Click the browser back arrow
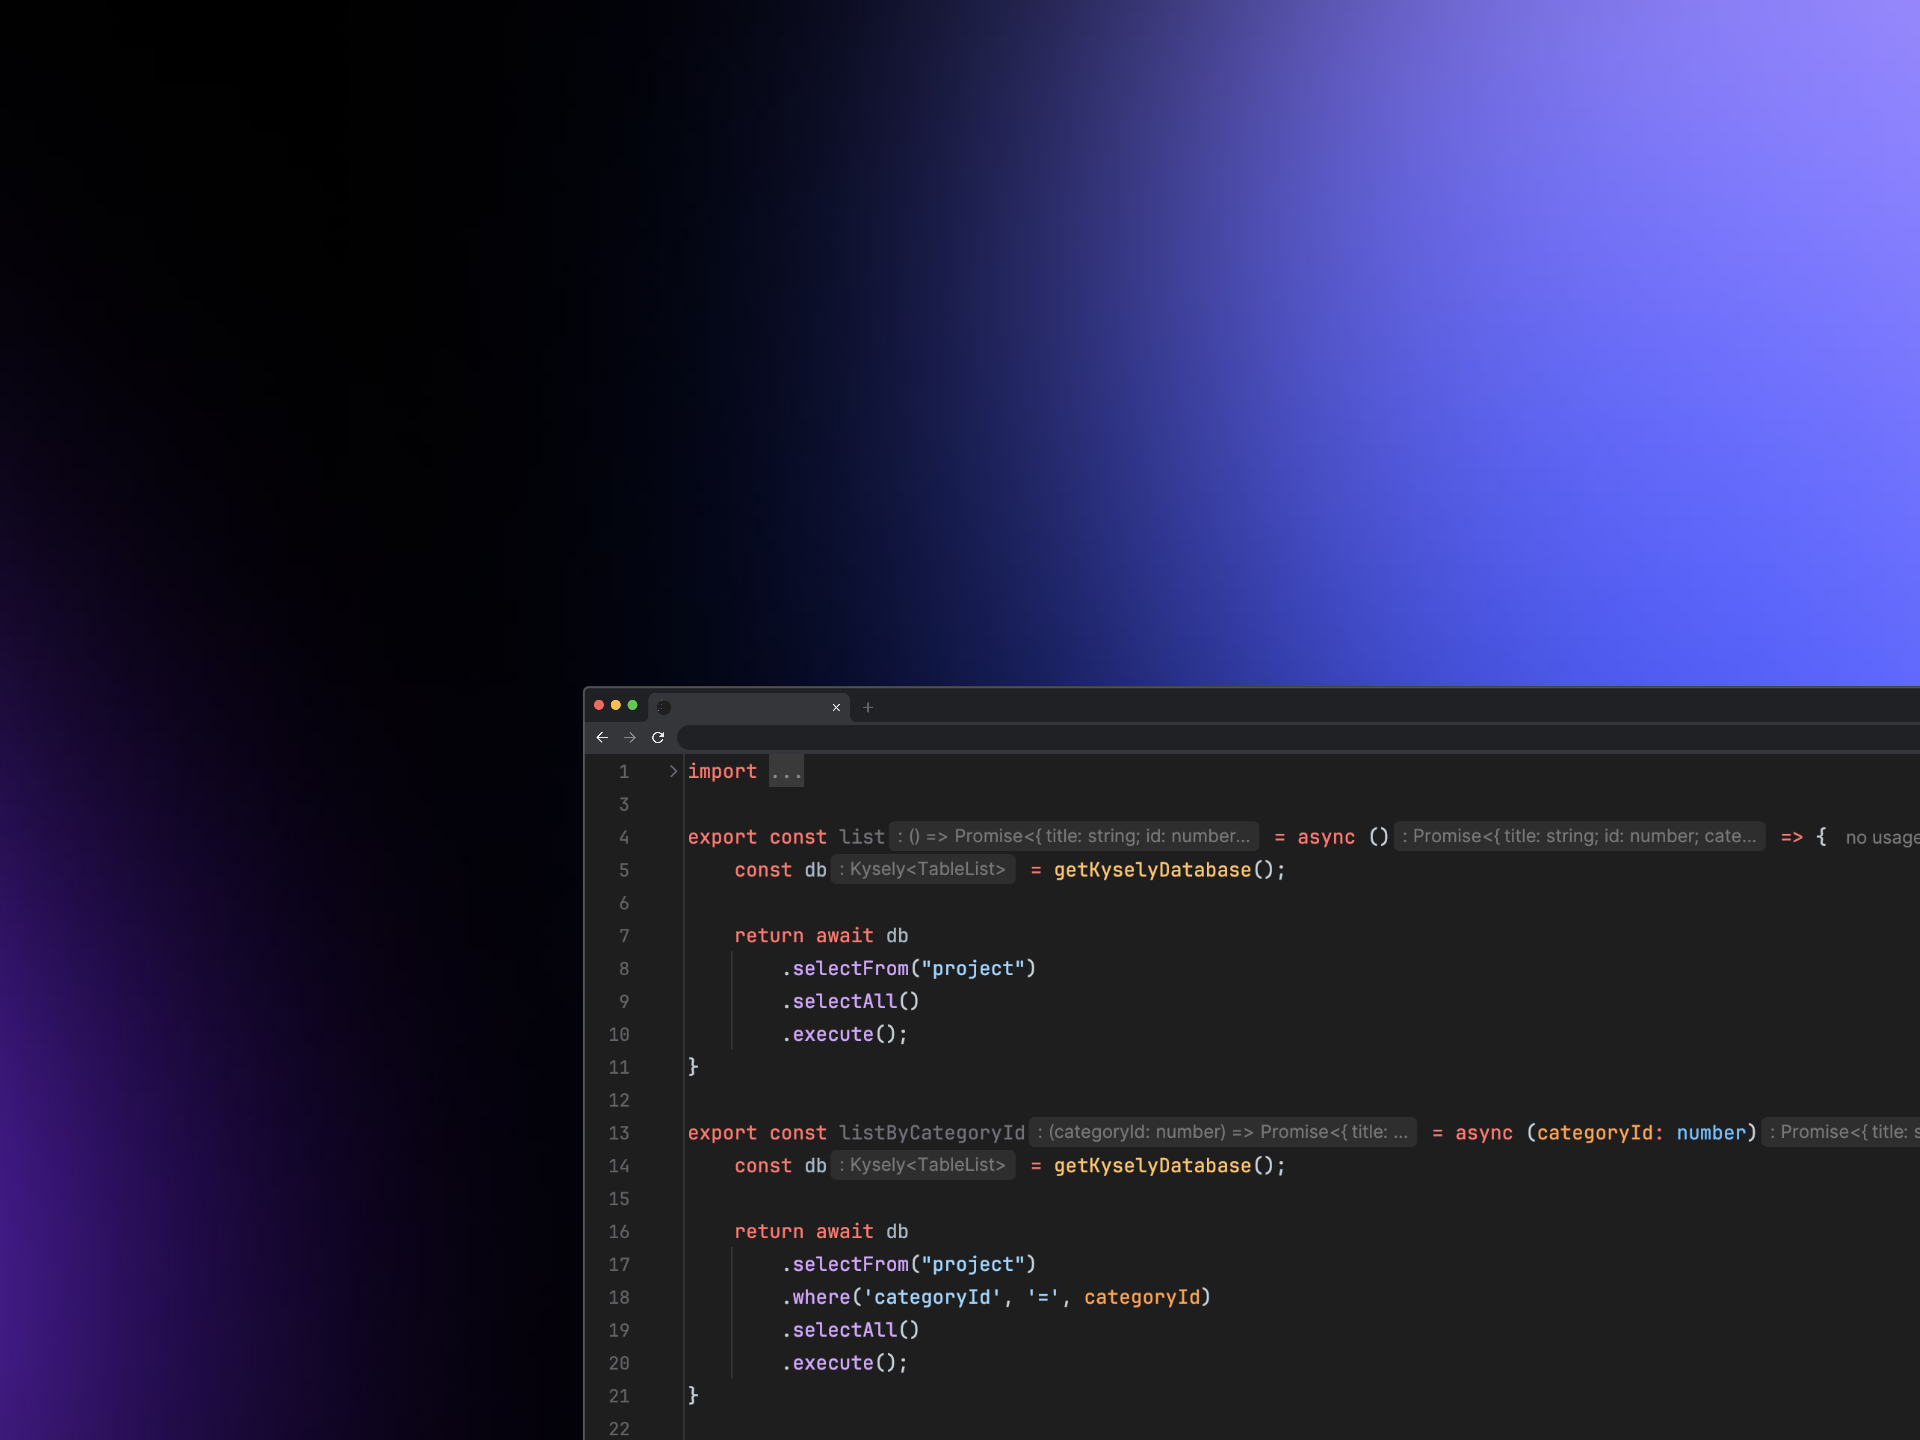This screenshot has width=1920, height=1440. pos(602,737)
